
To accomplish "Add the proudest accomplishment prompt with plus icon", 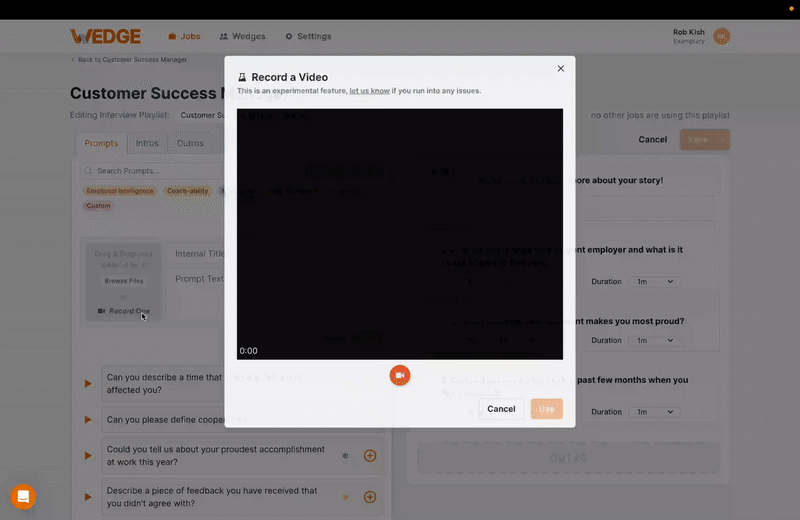I will tap(370, 456).
